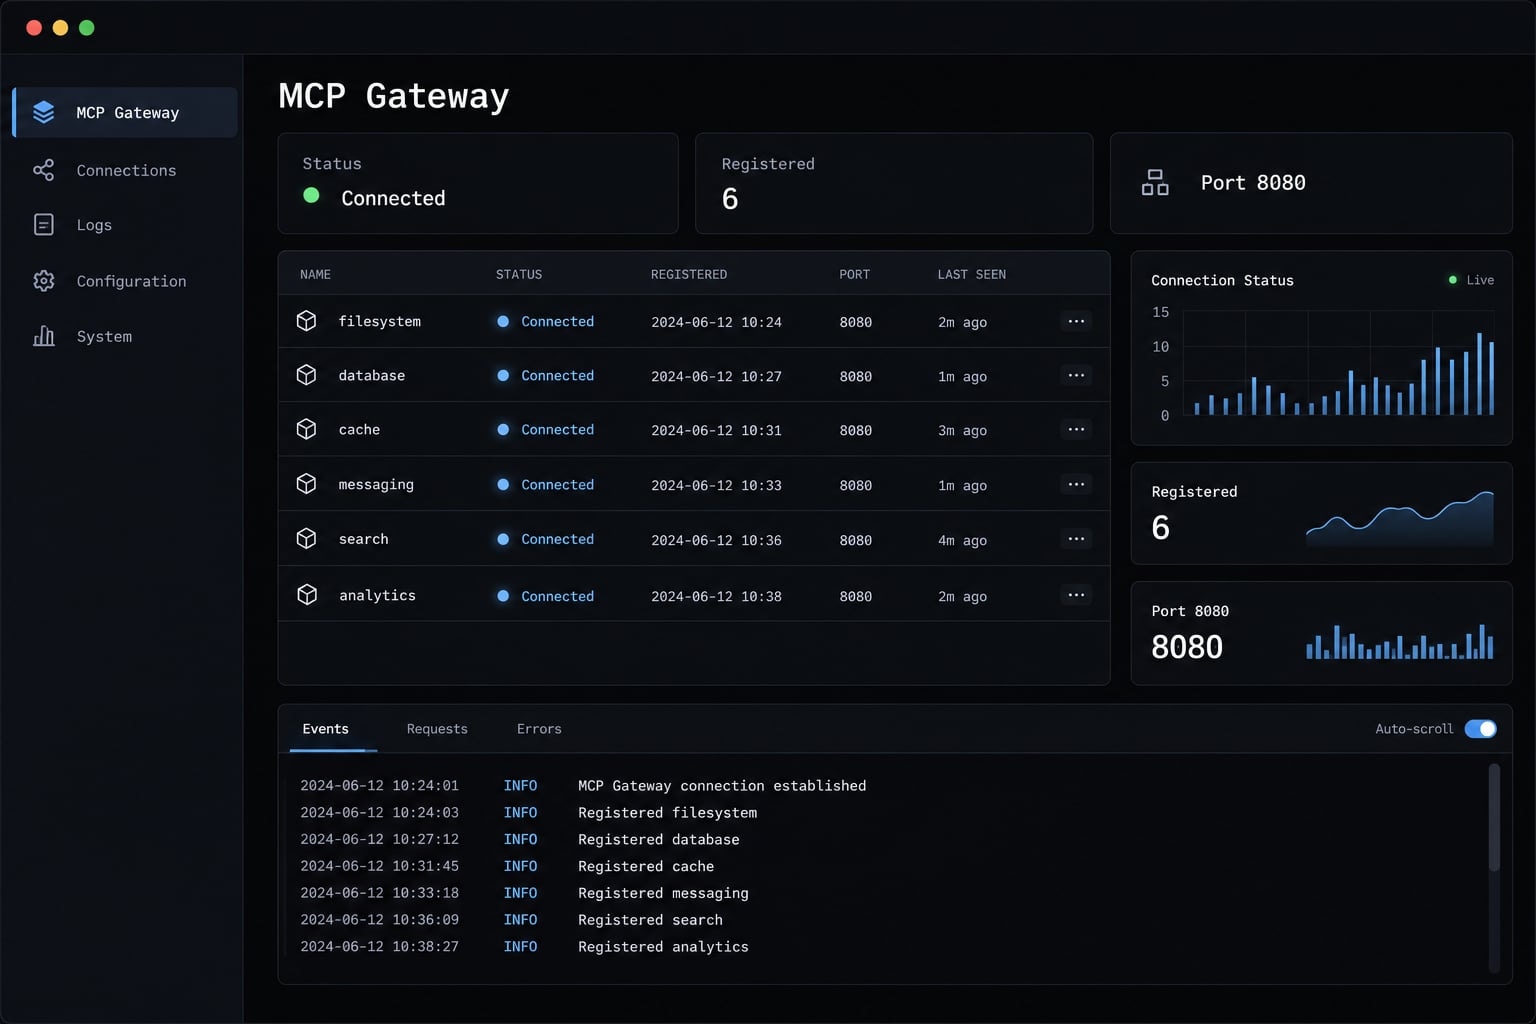Click the System bar chart icon in sidebar

pyautogui.click(x=44, y=336)
